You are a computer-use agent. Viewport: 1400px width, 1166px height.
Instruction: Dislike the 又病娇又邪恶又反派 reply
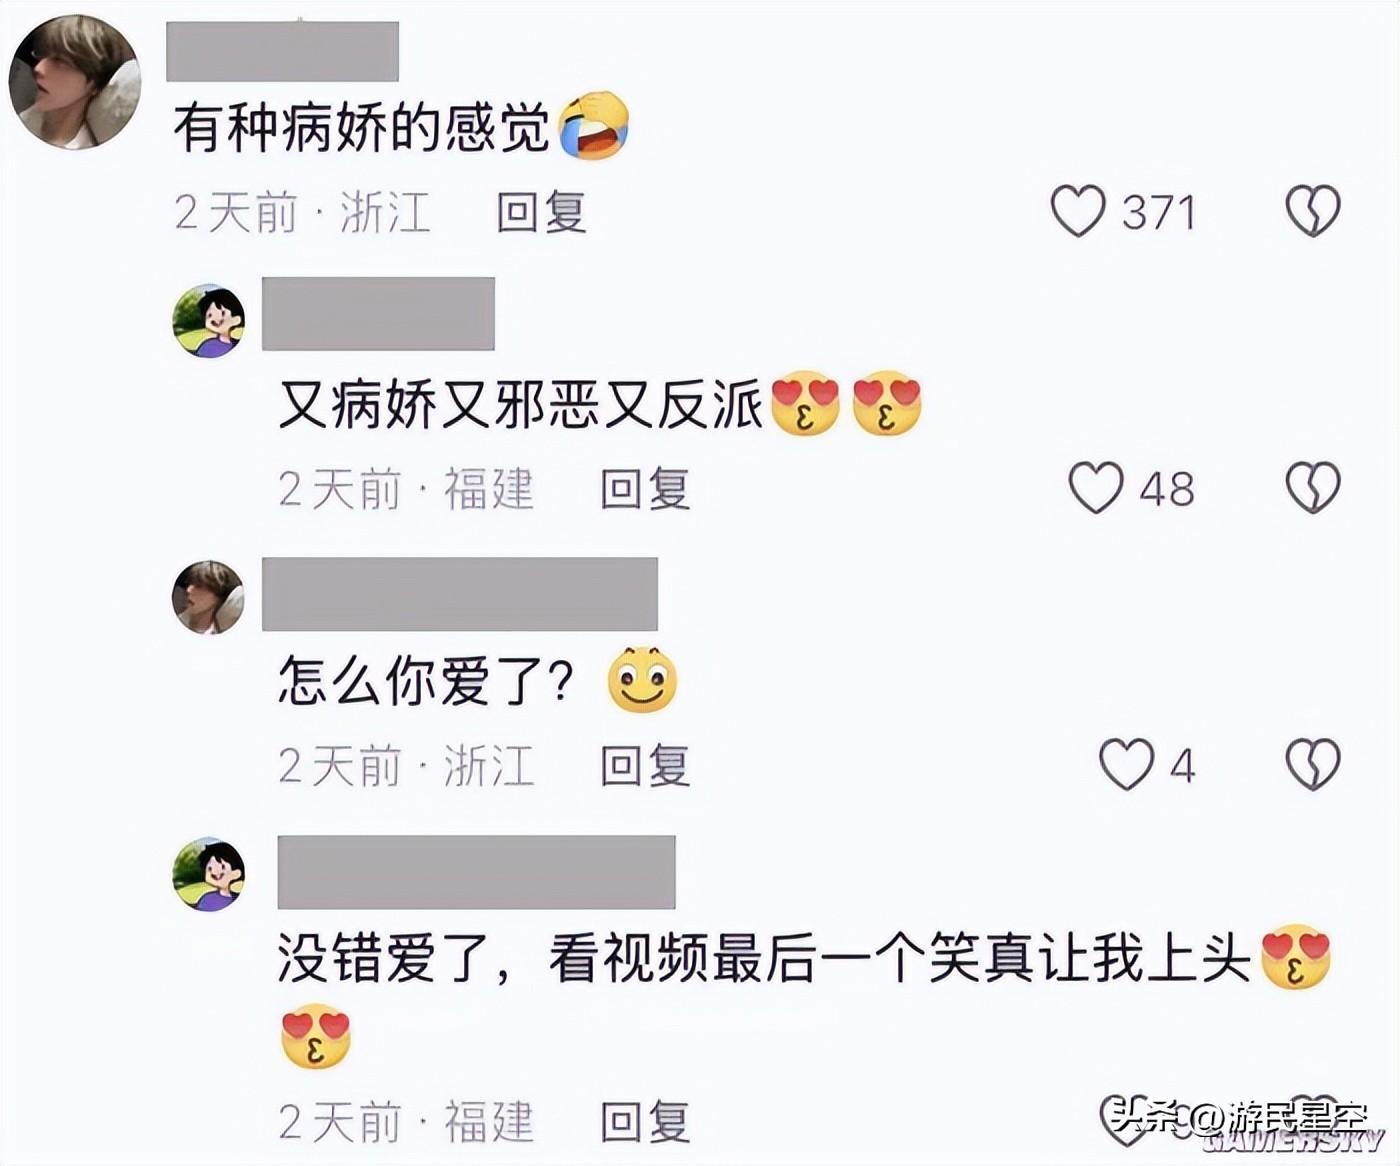click(1312, 488)
